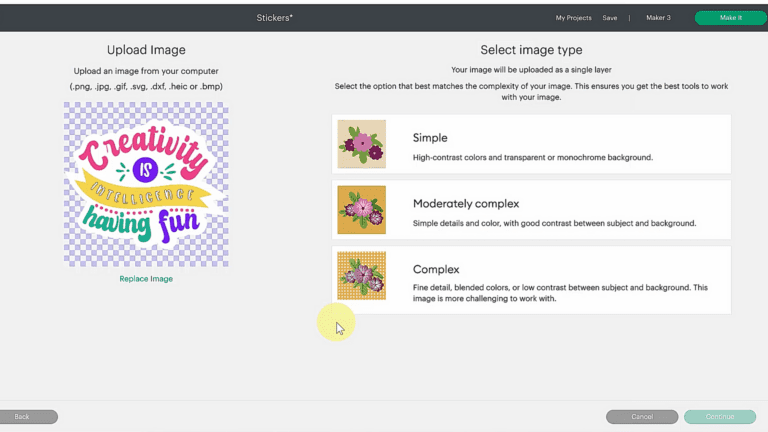This screenshot has height=432, width=768.
Task: Click the Upload Image heading
Action: [x=146, y=50]
